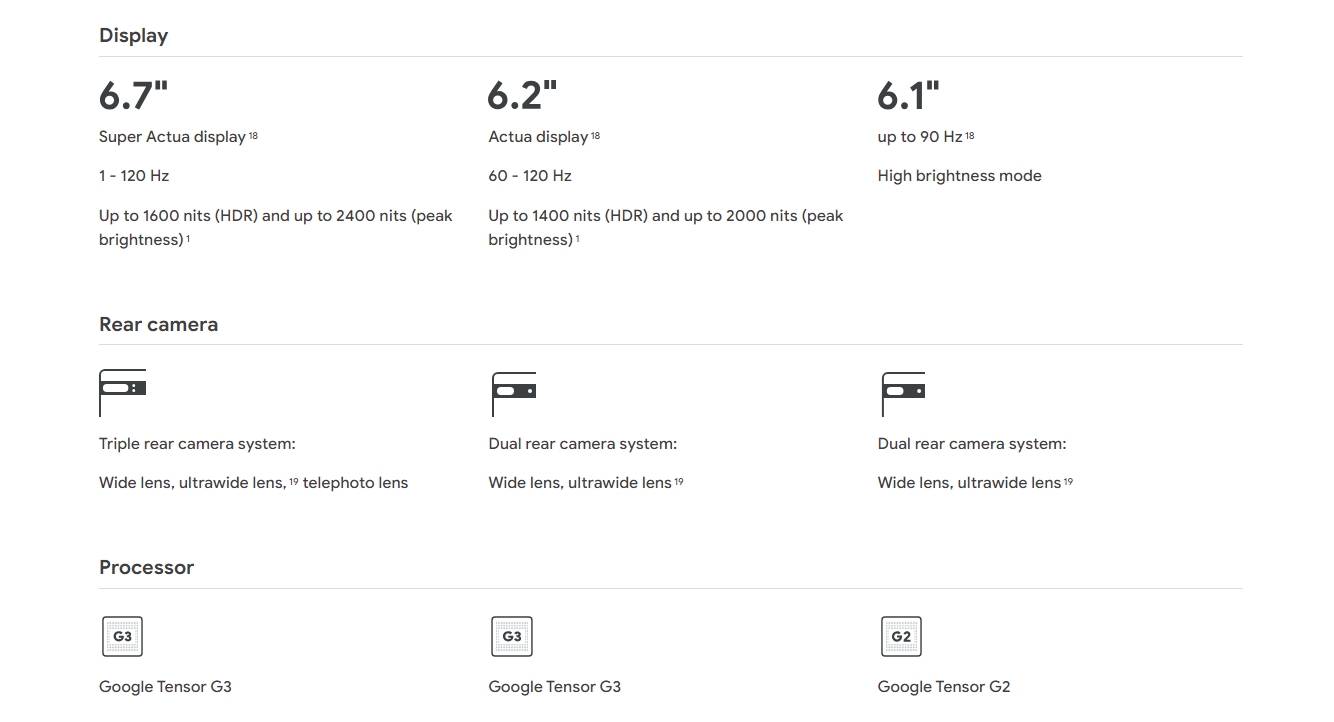
Task: Click the Google Tensor G2 label
Action: pyautogui.click(x=944, y=686)
